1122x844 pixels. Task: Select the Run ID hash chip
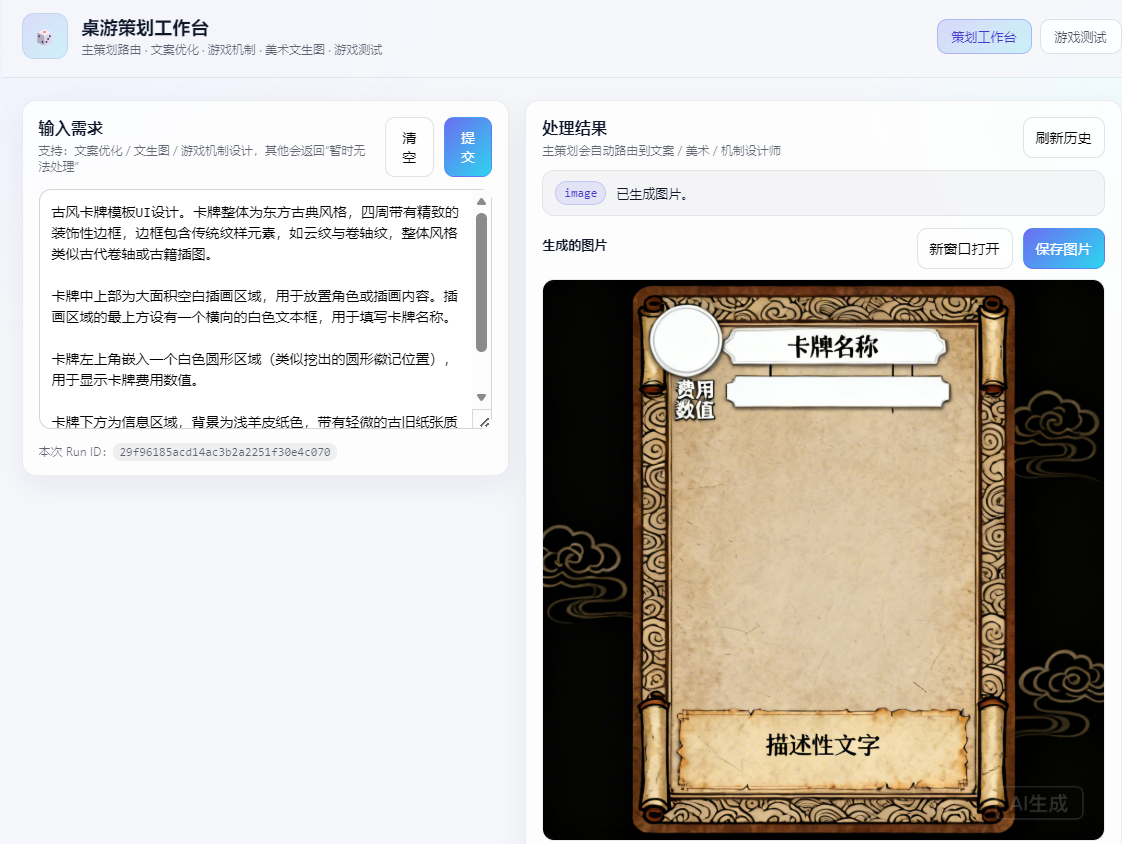(x=224, y=452)
